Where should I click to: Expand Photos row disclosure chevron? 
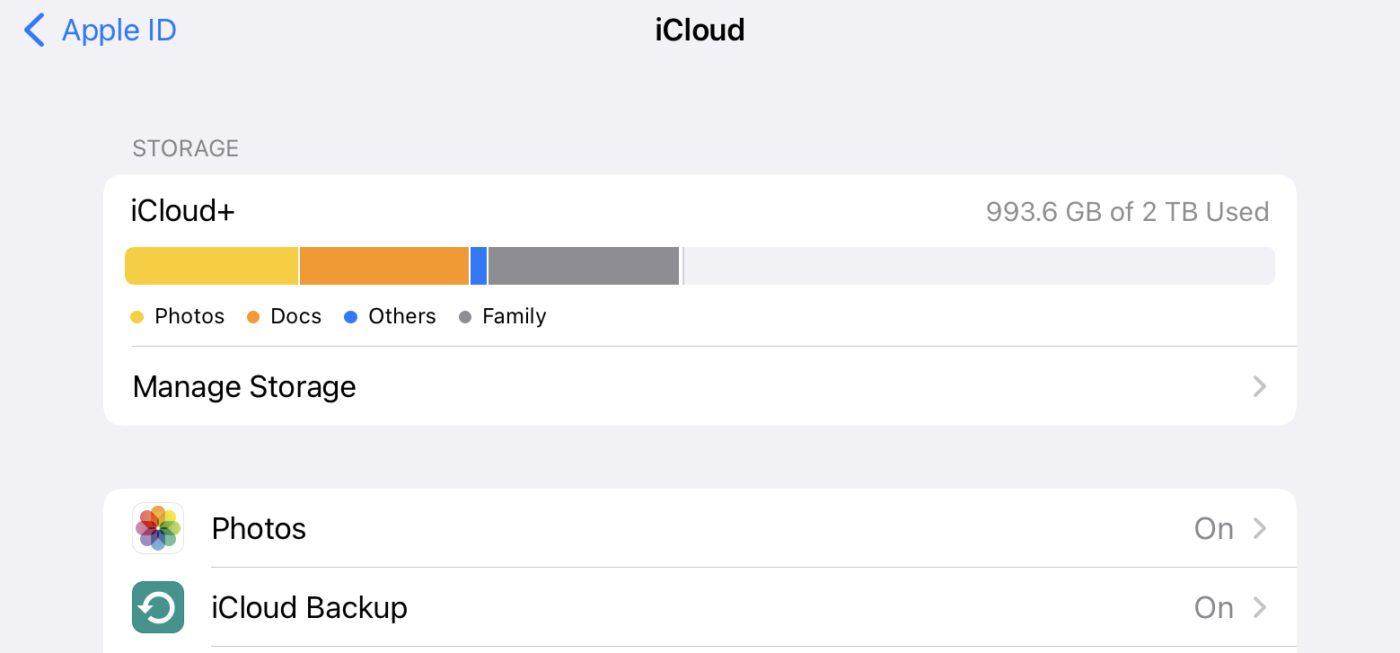point(1260,528)
